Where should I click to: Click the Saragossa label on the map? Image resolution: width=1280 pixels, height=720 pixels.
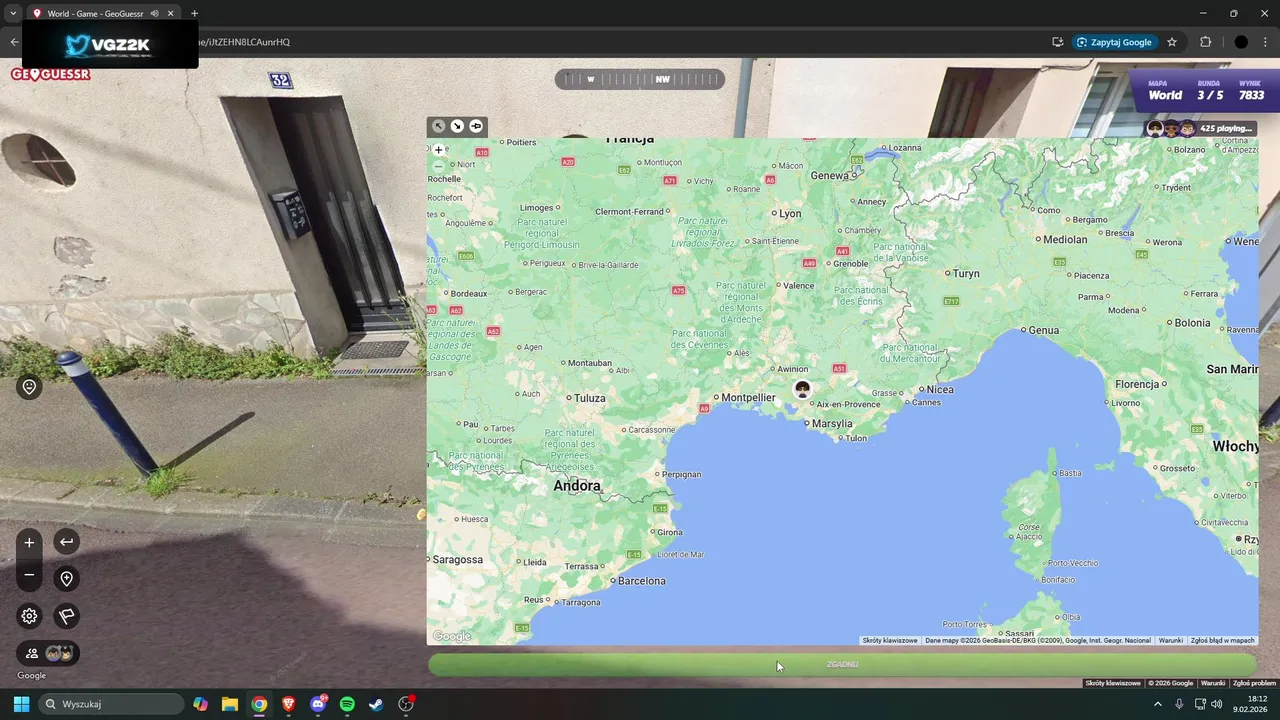tap(458, 560)
